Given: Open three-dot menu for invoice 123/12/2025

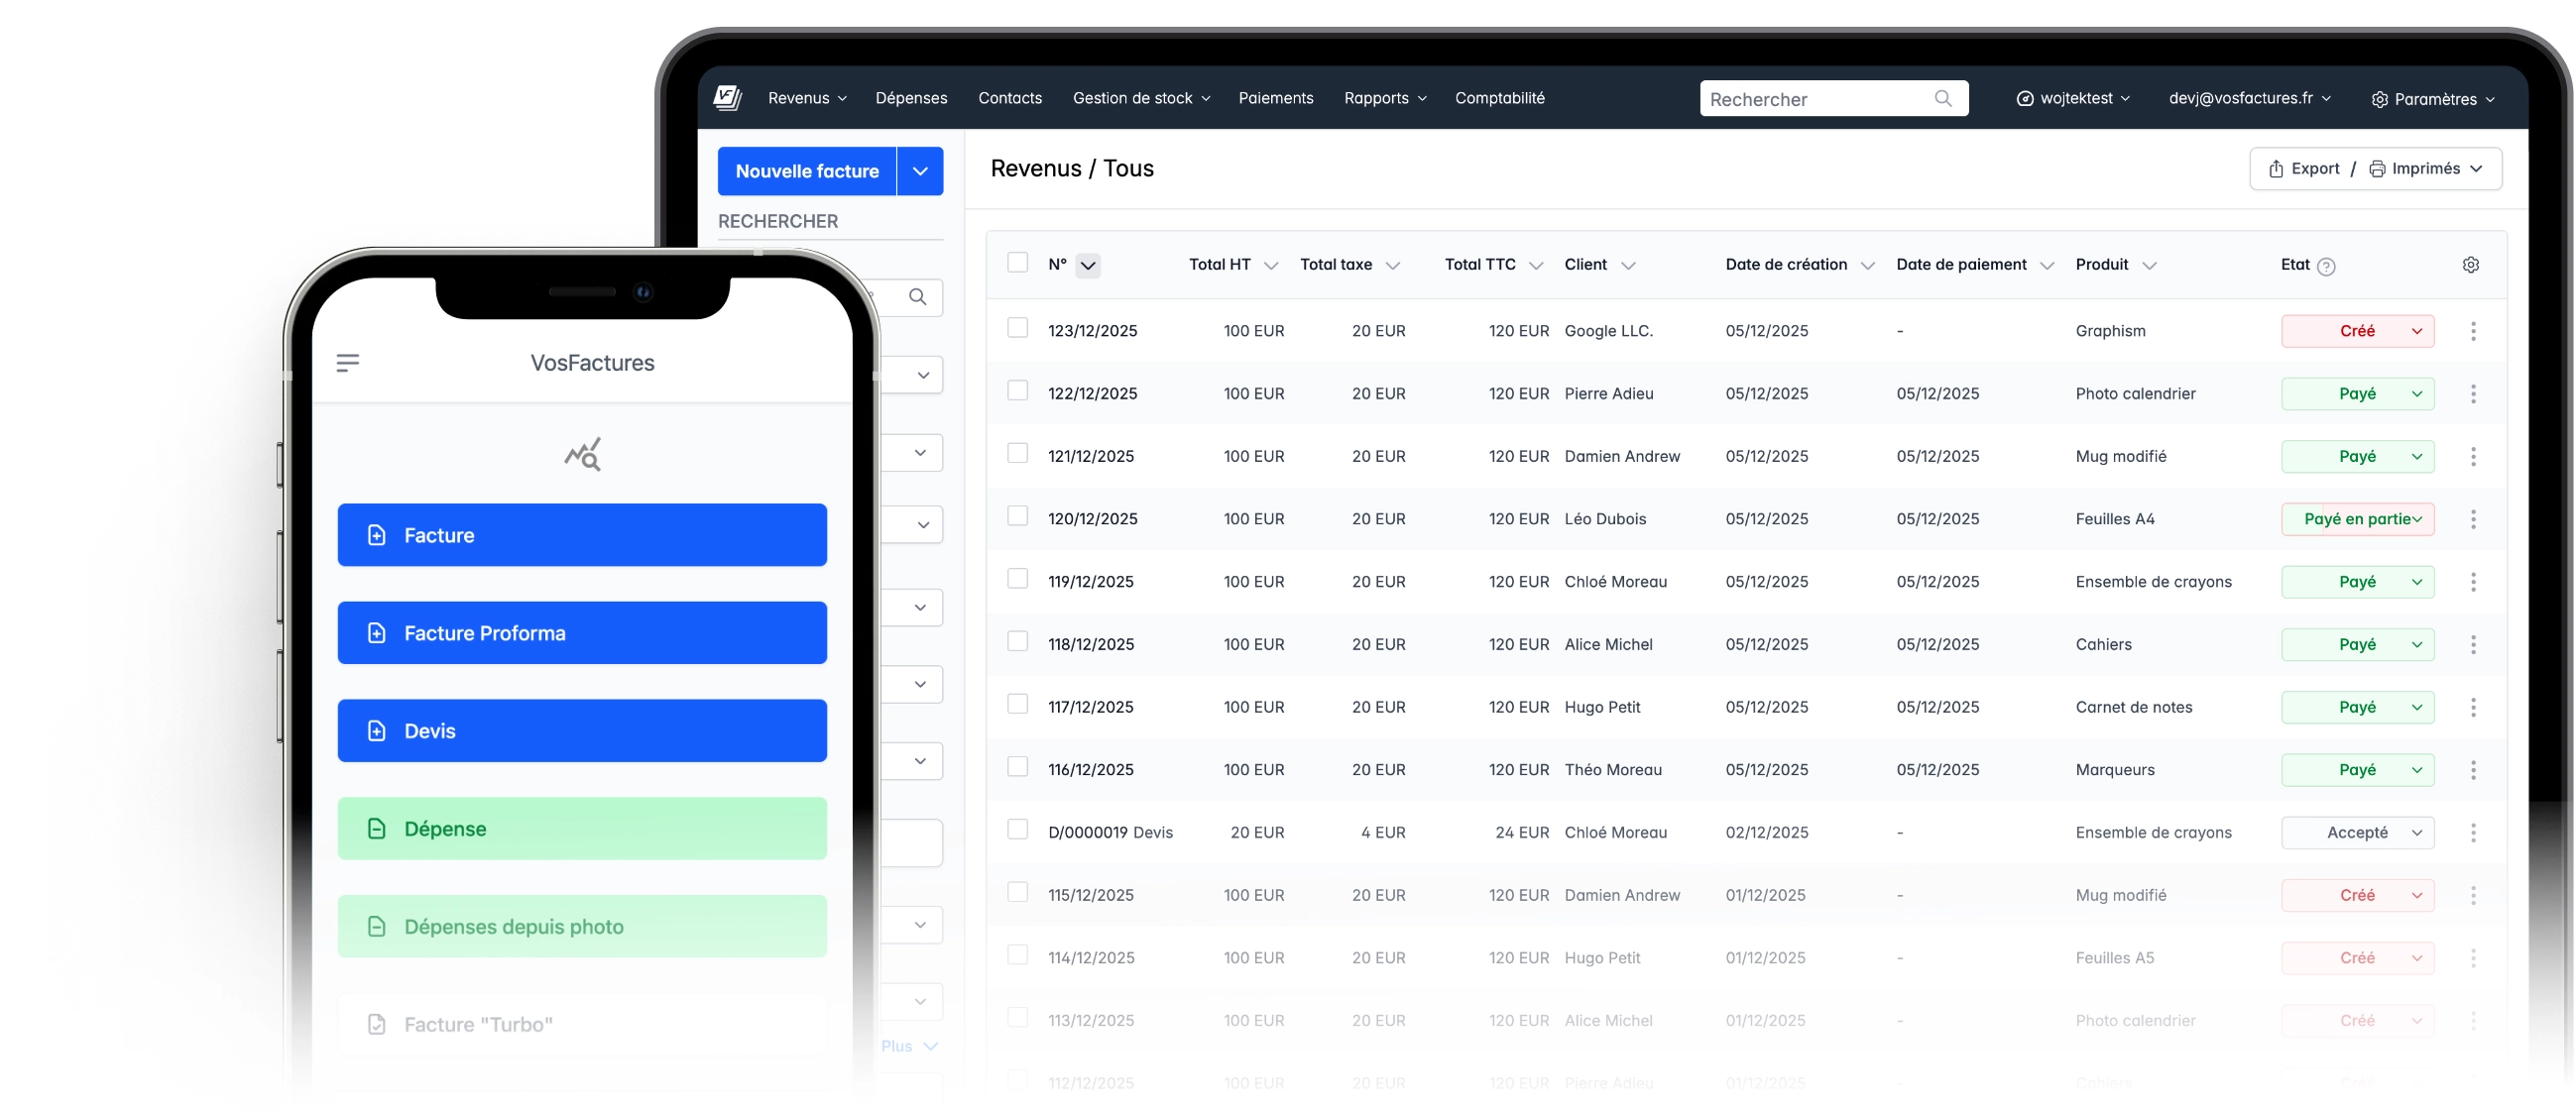Looking at the screenshot, I should [x=2473, y=331].
